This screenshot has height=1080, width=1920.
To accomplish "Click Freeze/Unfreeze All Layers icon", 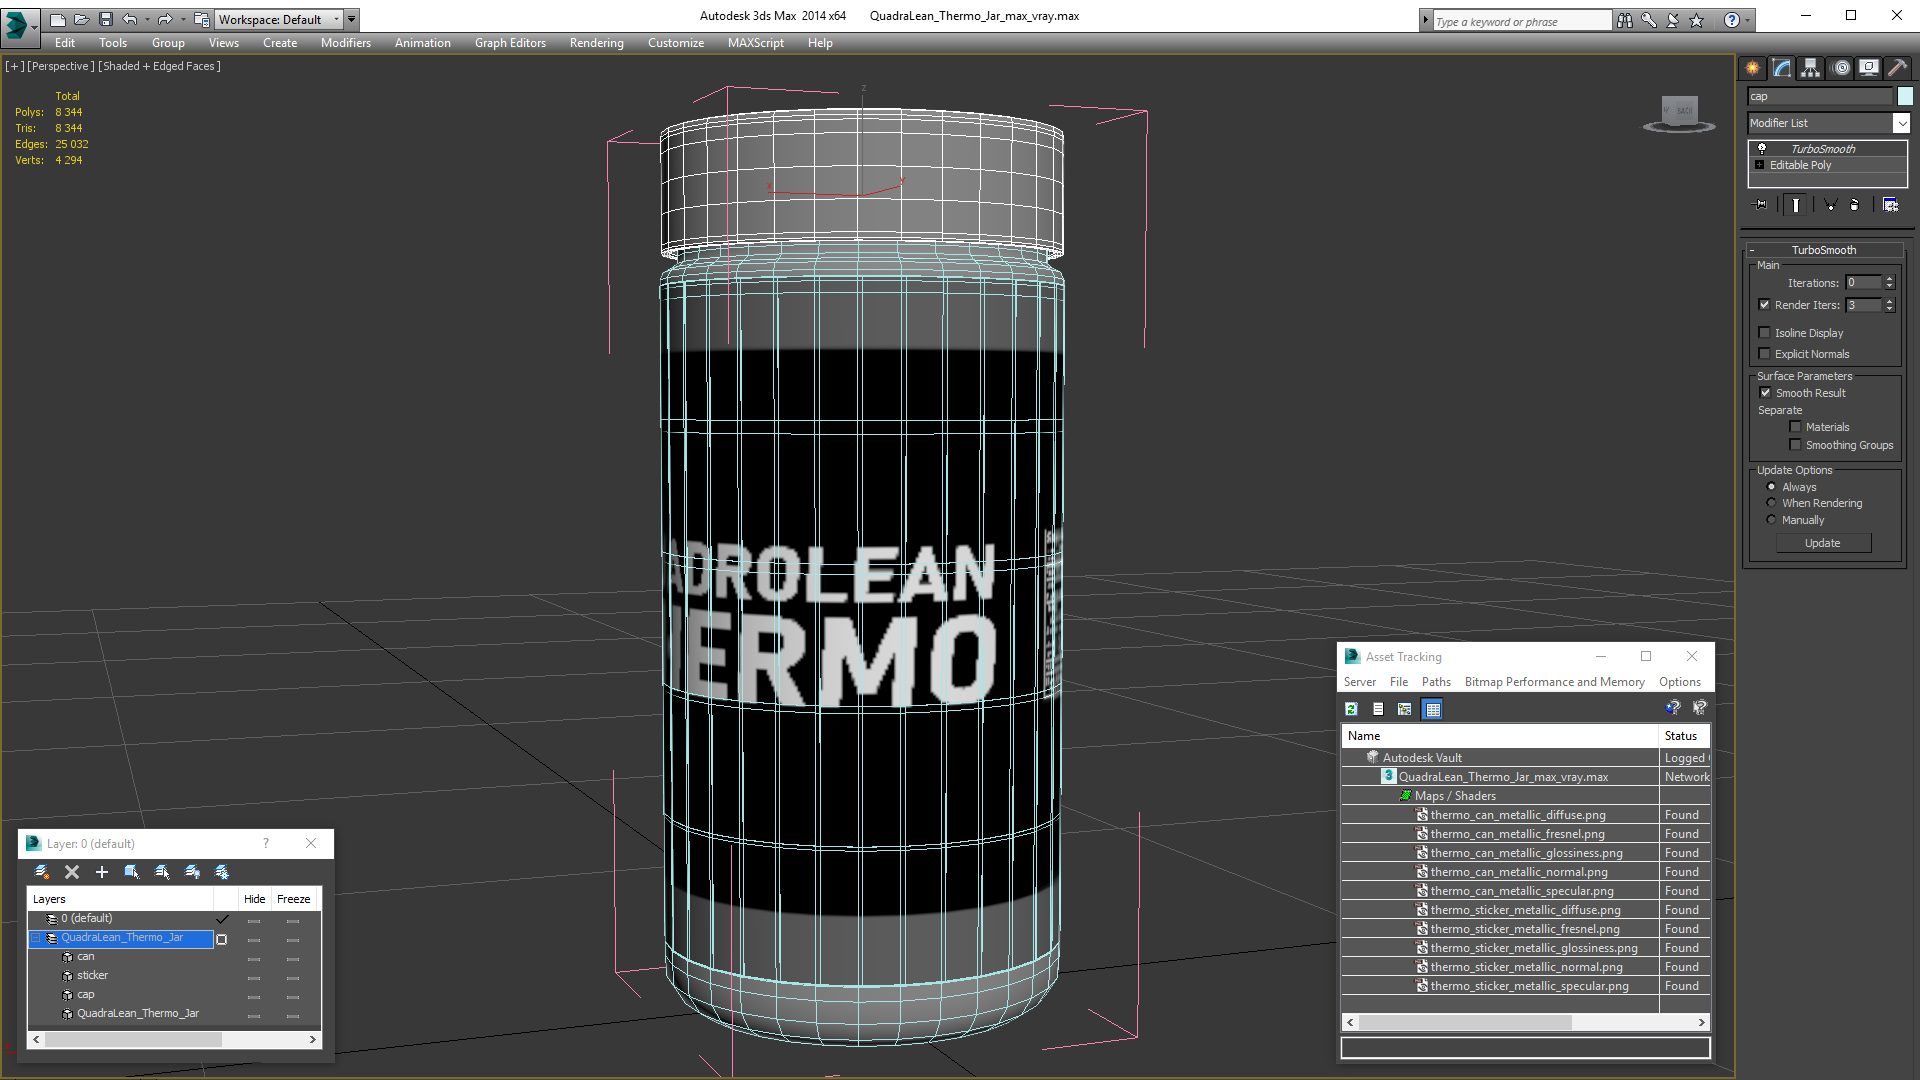I will pyautogui.click(x=222, y=872).
